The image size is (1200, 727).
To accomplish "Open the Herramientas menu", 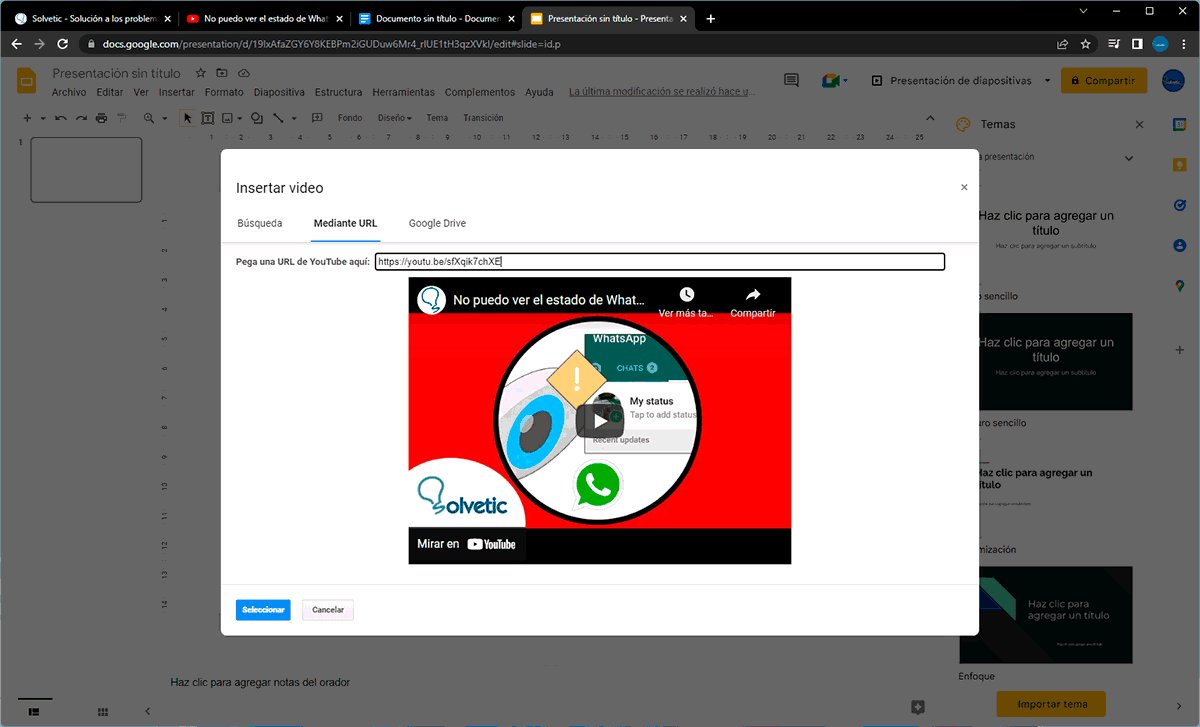I will point(403,92).
